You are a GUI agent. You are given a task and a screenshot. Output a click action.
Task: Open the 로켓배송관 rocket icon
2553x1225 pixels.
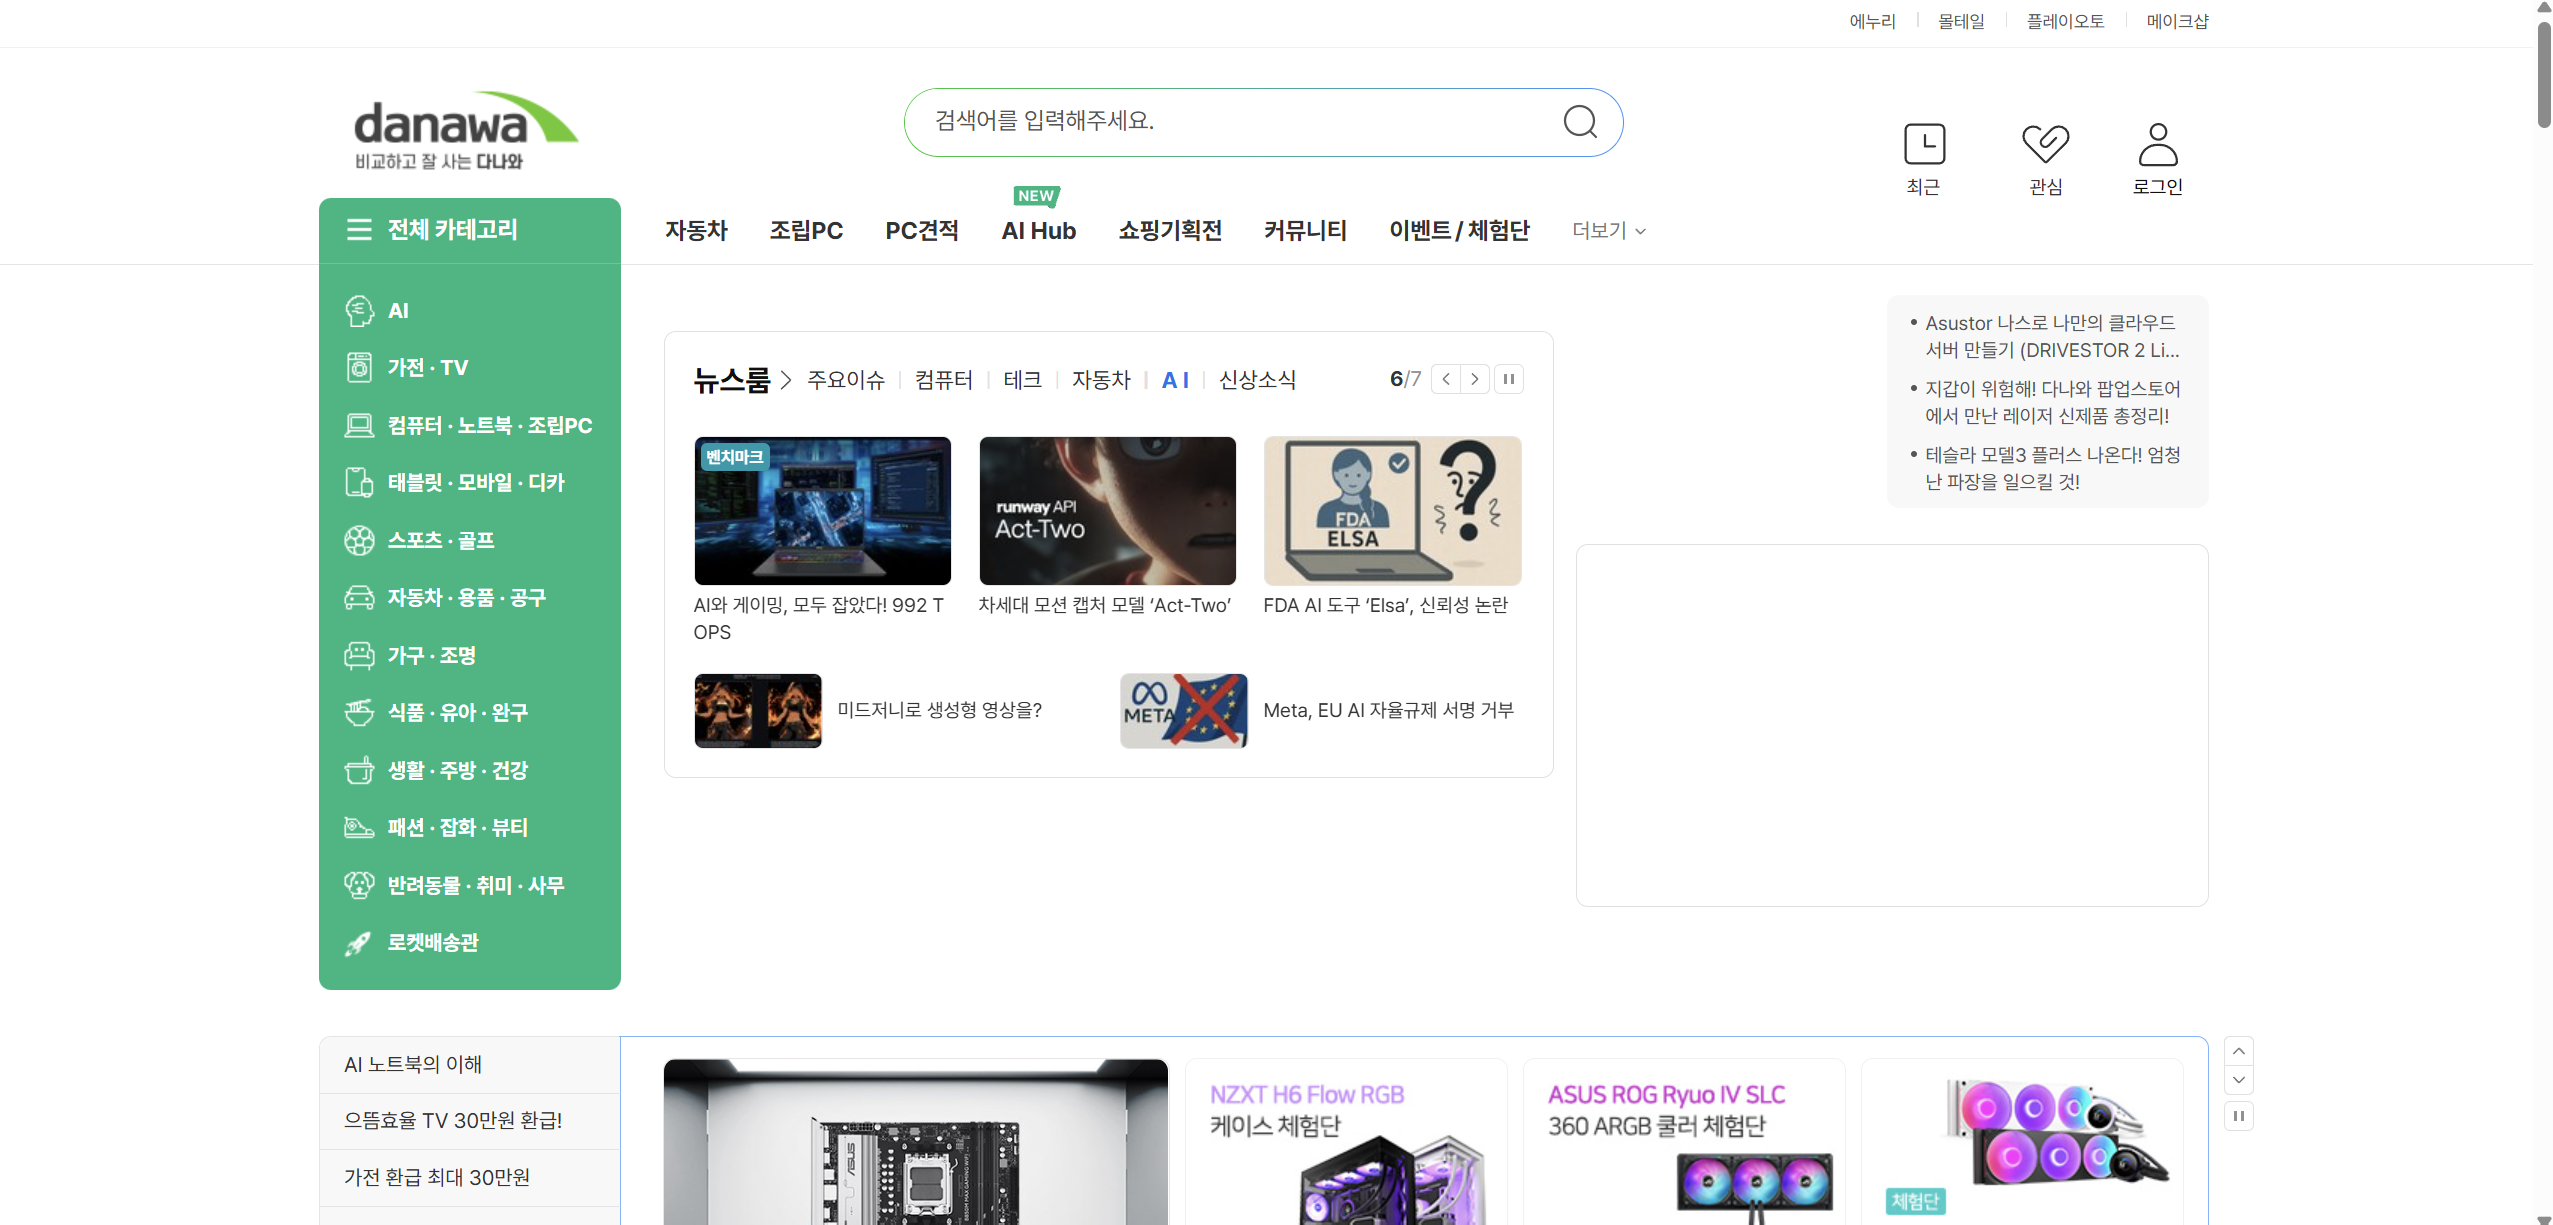pyautogui.click(x=358, y=943)
